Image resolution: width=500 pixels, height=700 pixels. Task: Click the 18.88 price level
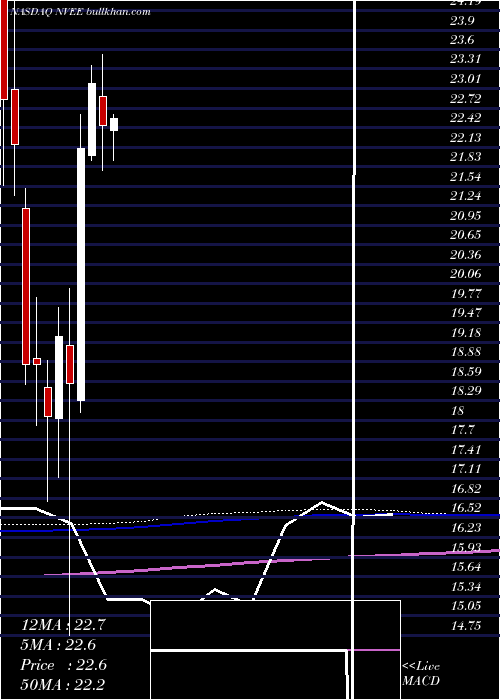[x=466, y=352]
